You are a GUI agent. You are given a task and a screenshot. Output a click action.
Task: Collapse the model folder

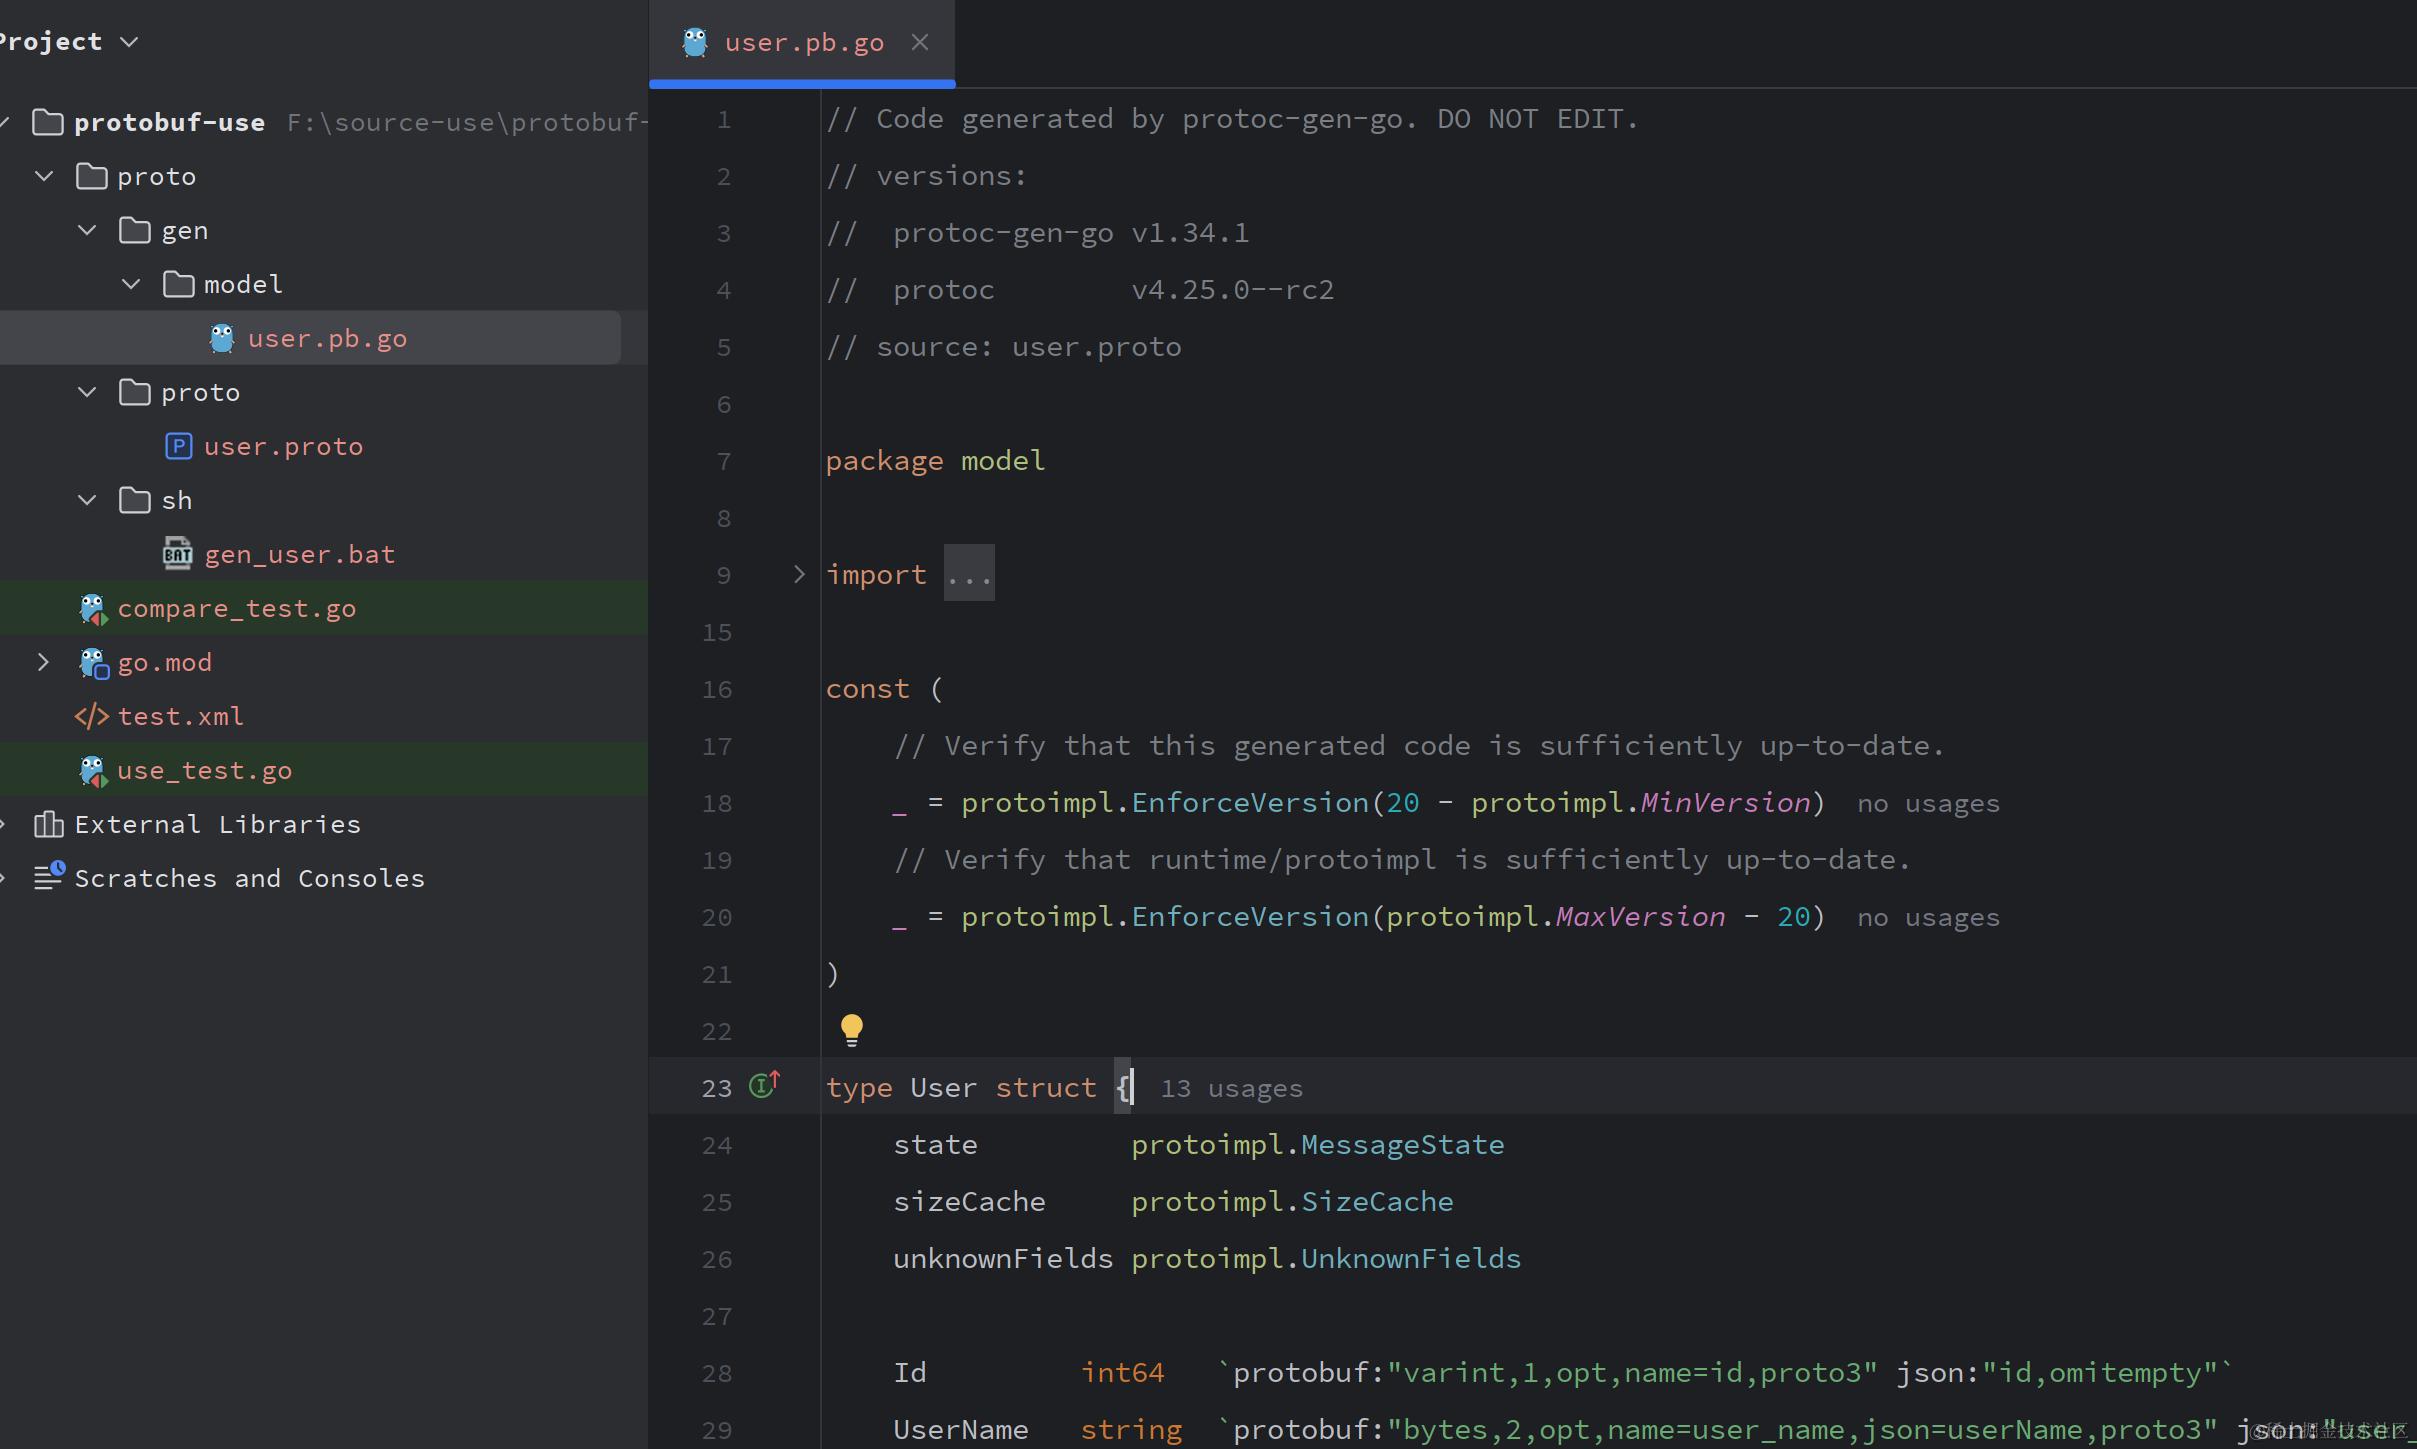[131, 284]
